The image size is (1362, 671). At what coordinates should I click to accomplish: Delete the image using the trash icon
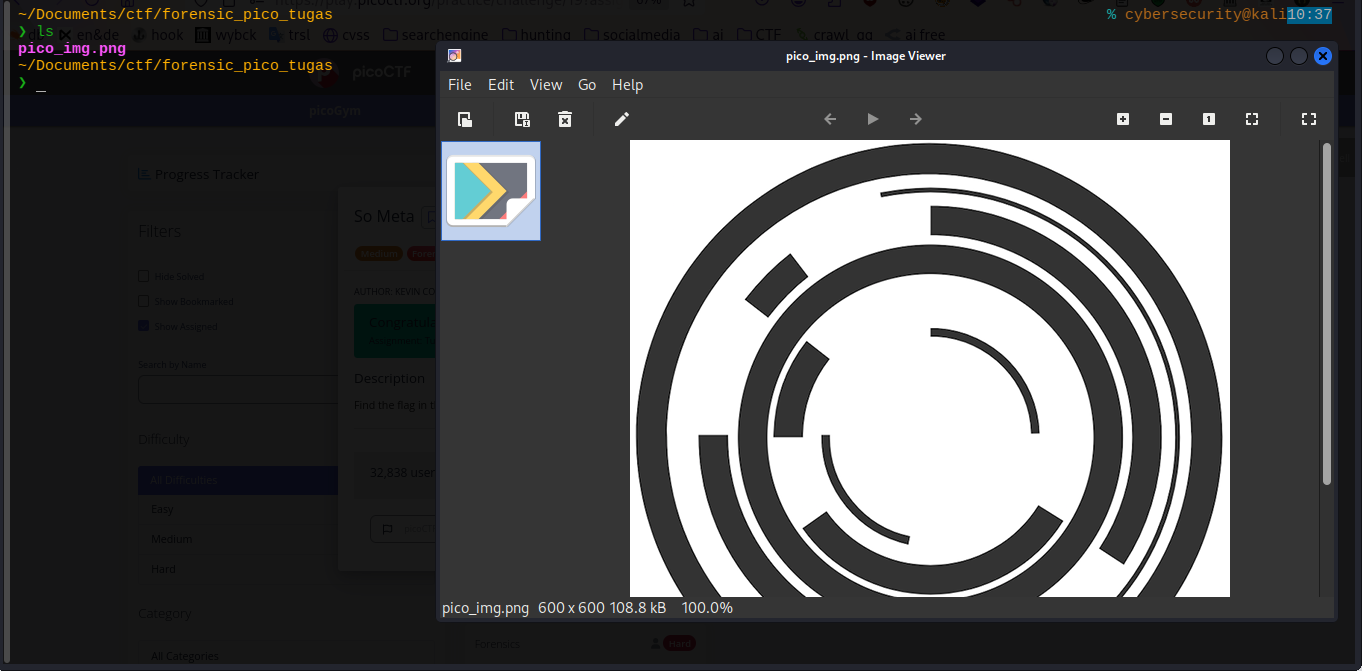click(565, 119)
